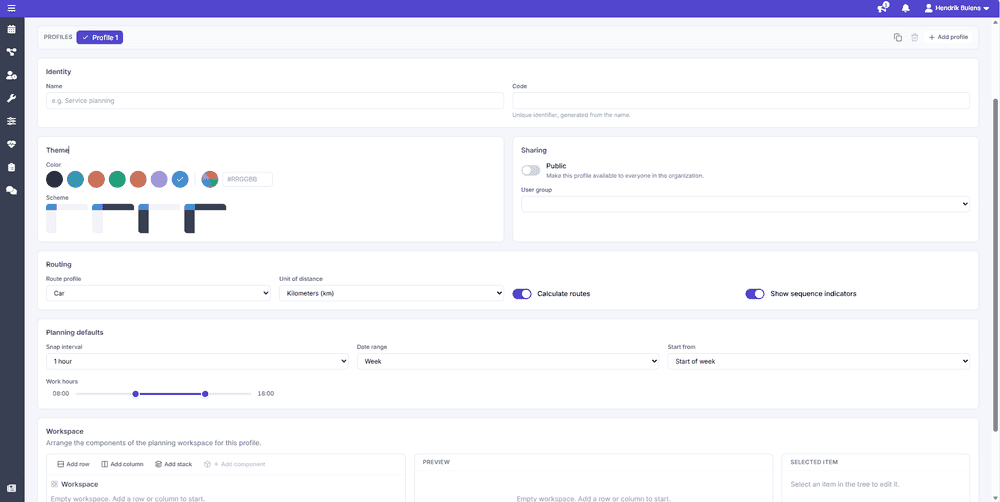Open the Hendrik Bulens user menu
This screenshot has height=502, width=1000.
point(960,8)
